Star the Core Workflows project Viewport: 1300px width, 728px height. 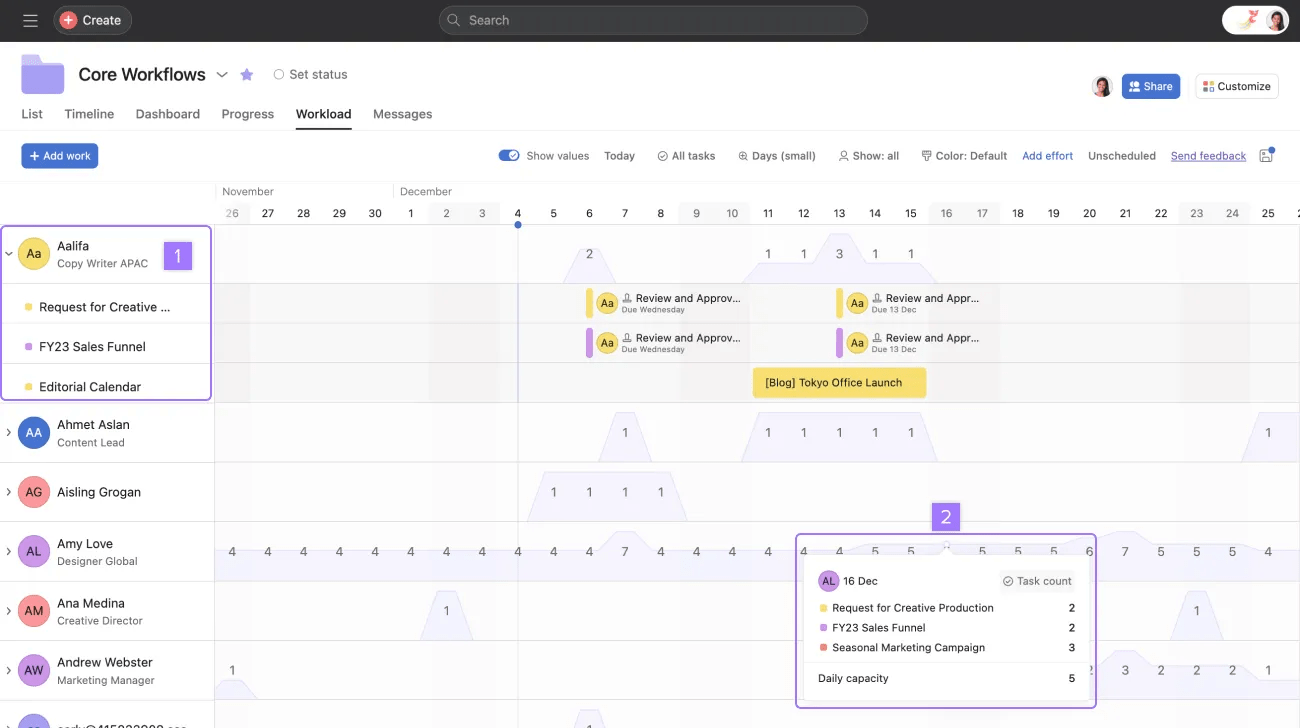click(x=246, y=74)
